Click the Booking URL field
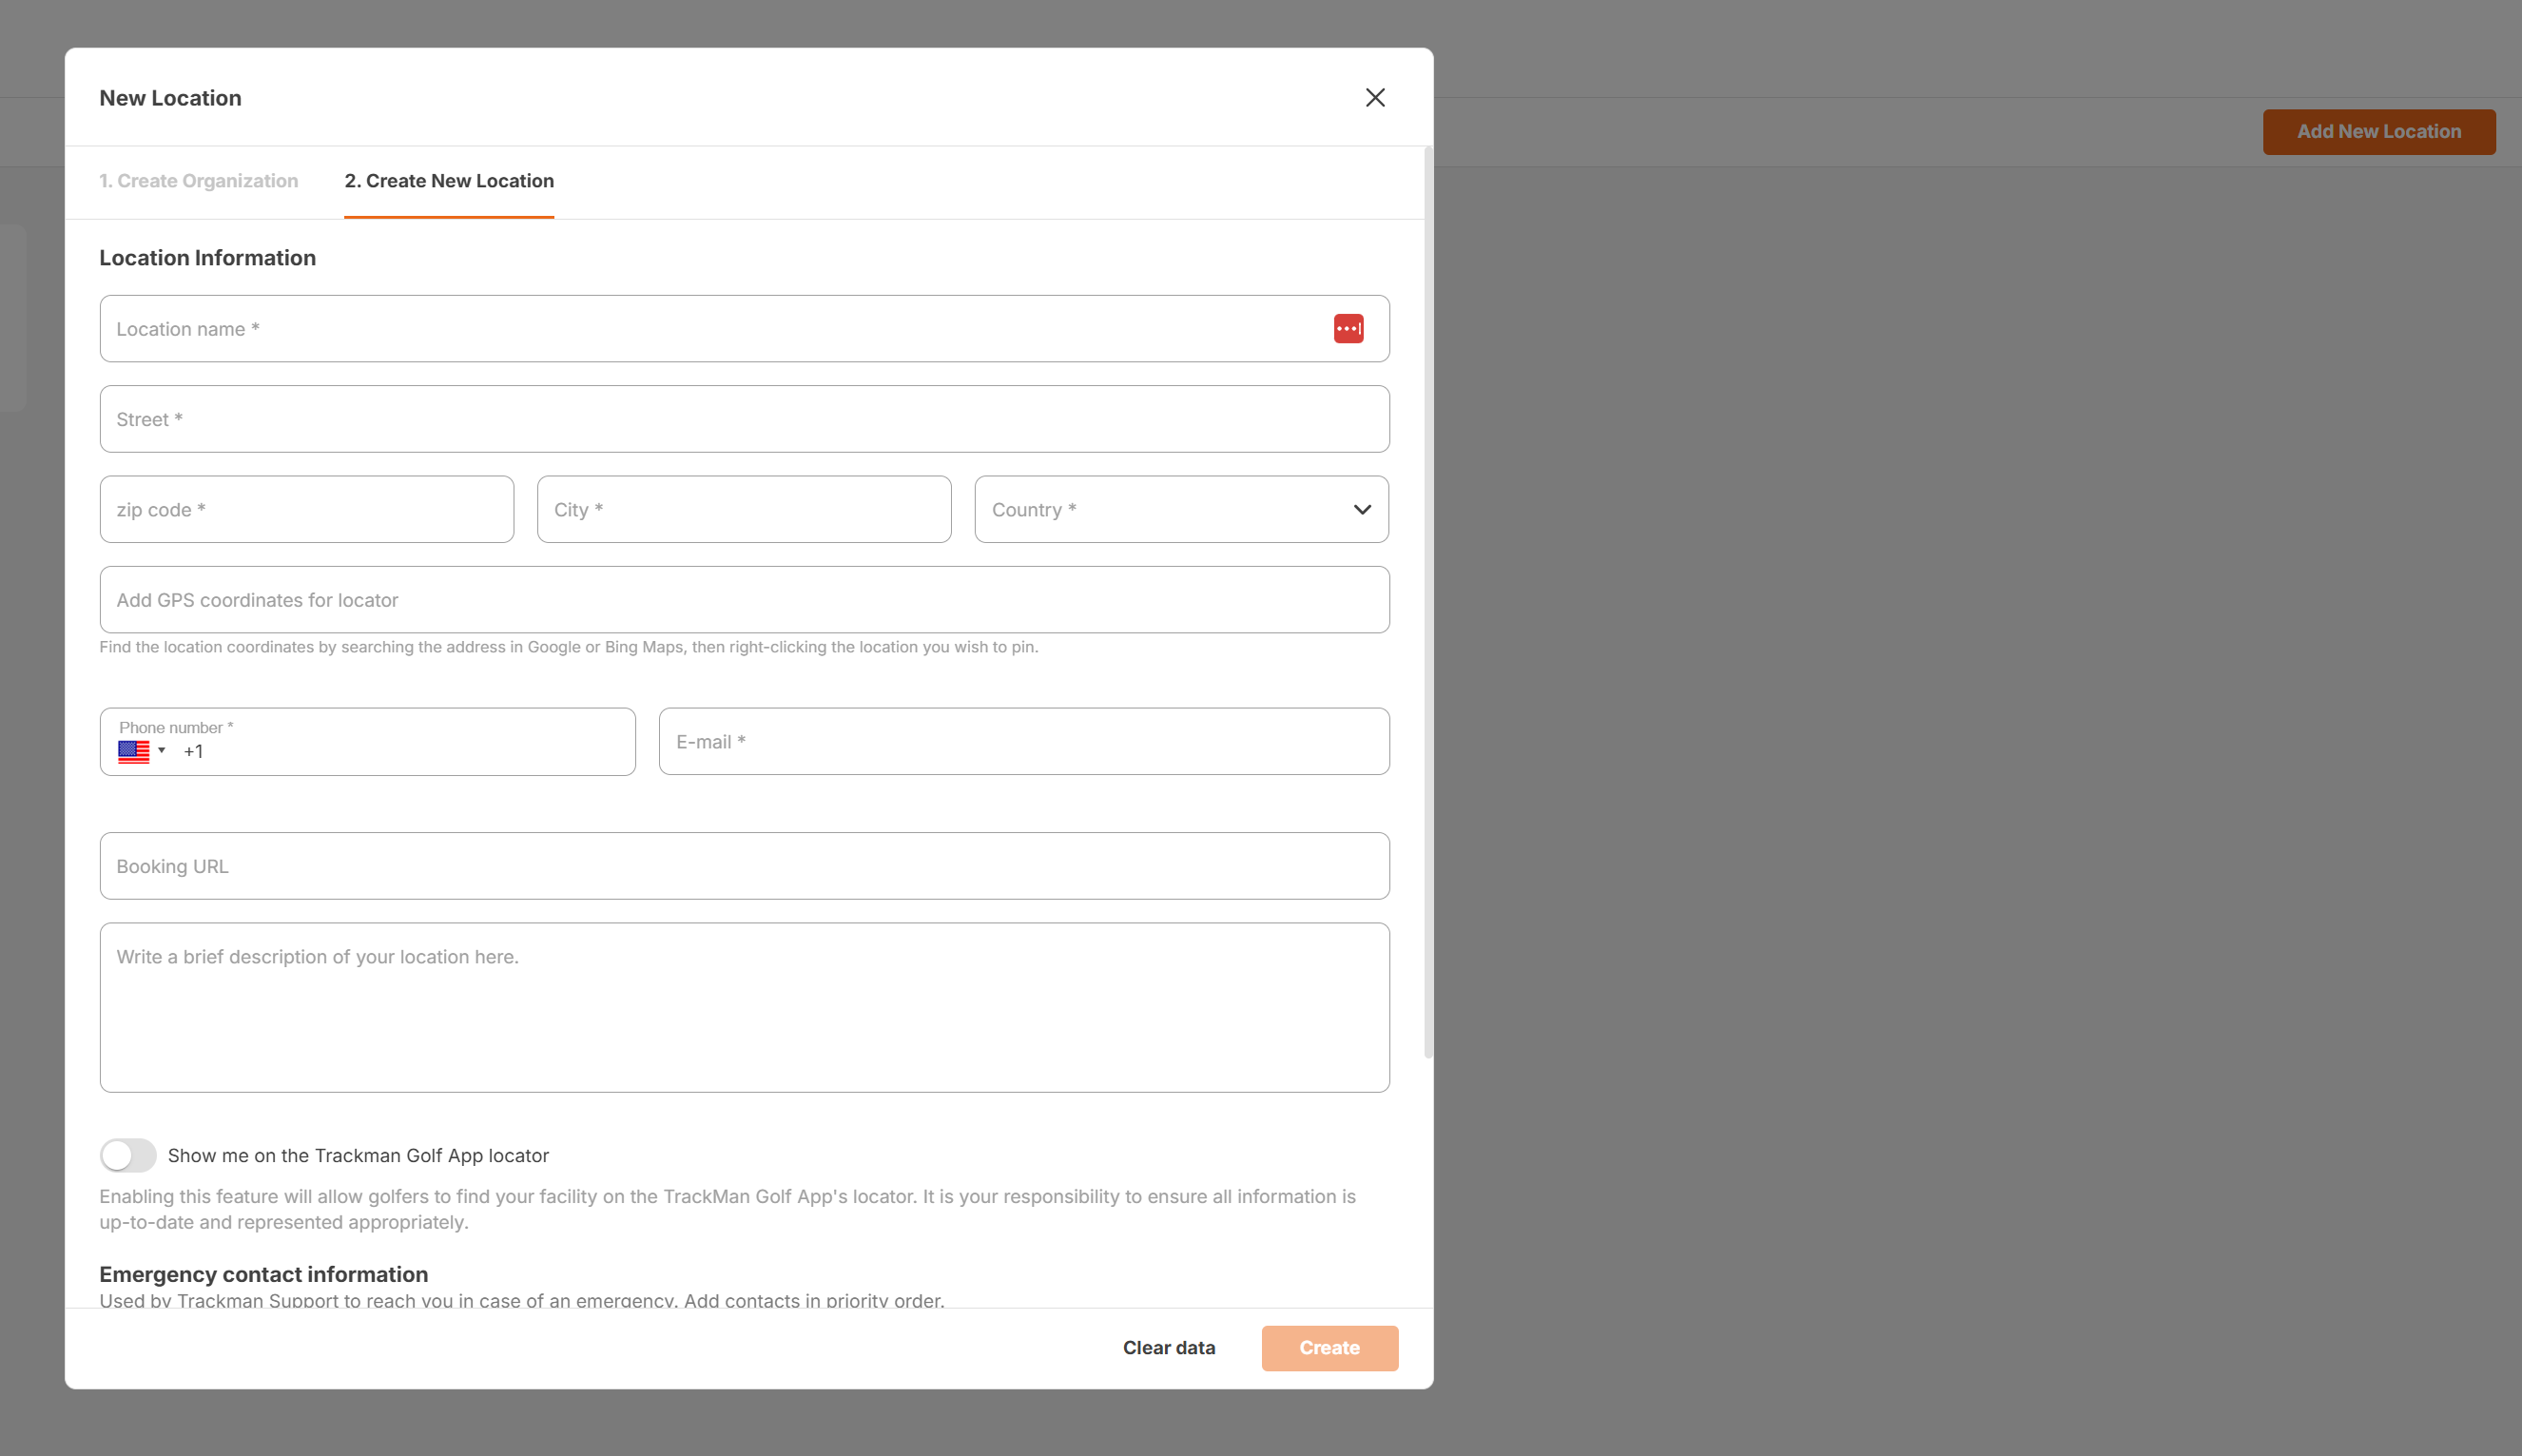Screen dimensions: 2522x1456 tap(744, 866)
